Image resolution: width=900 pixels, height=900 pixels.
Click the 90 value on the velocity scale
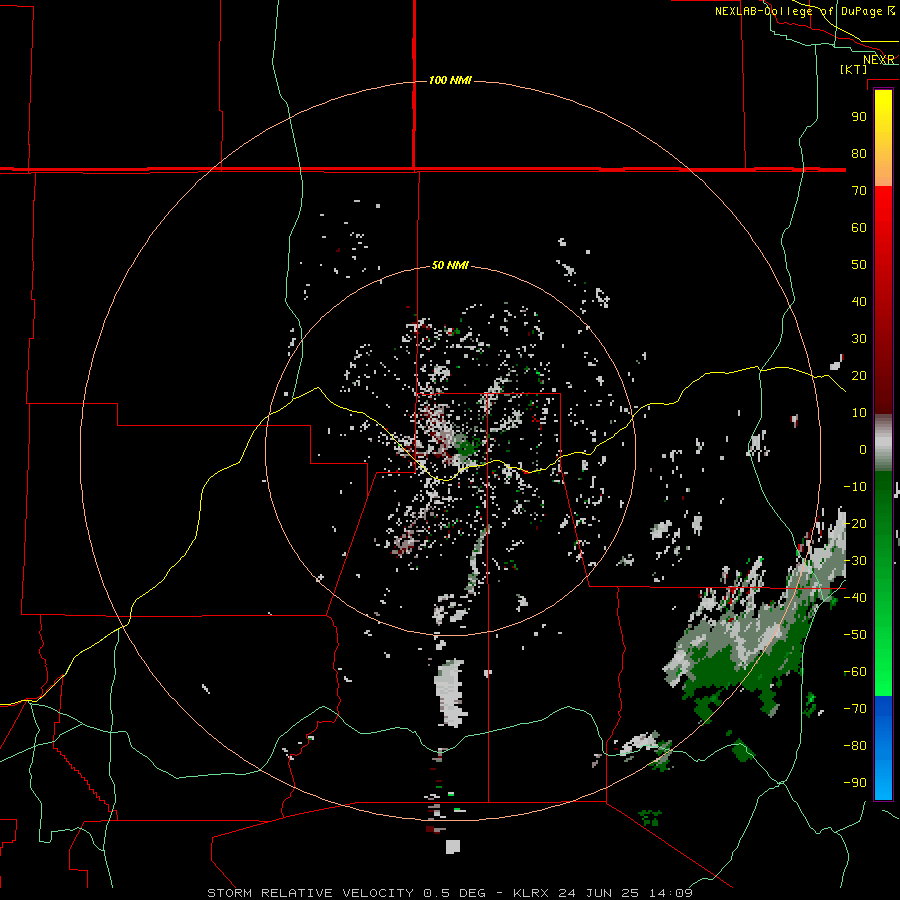point(859,117)
